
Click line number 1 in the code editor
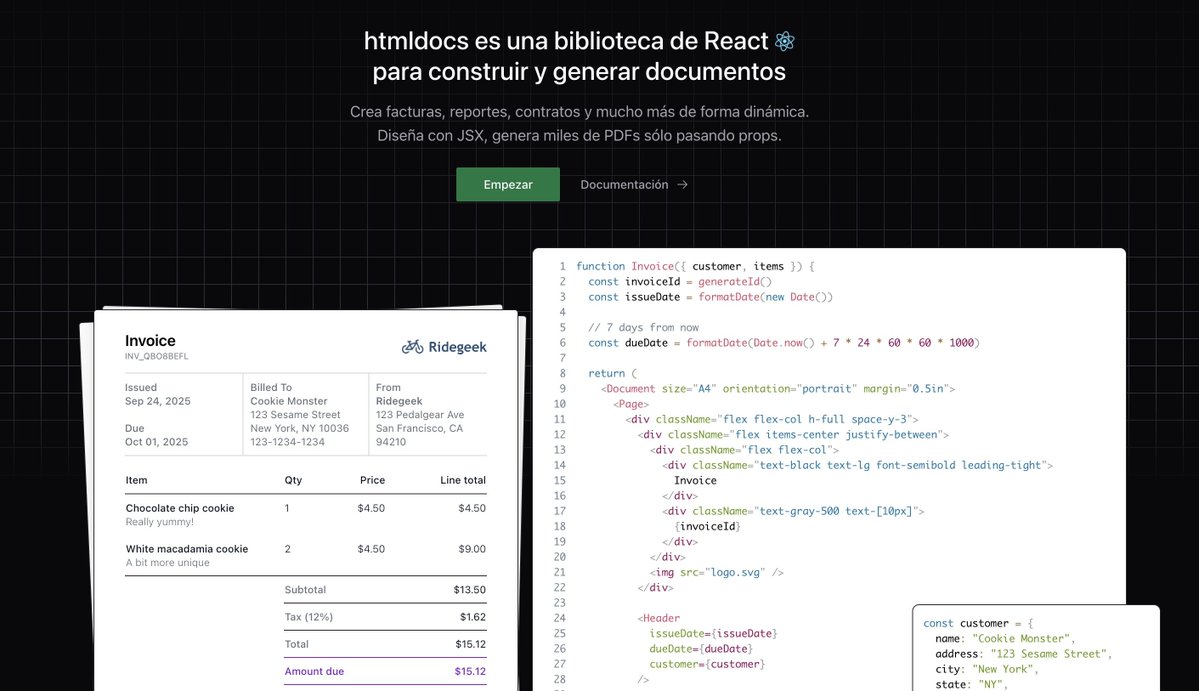pos(562,266)
